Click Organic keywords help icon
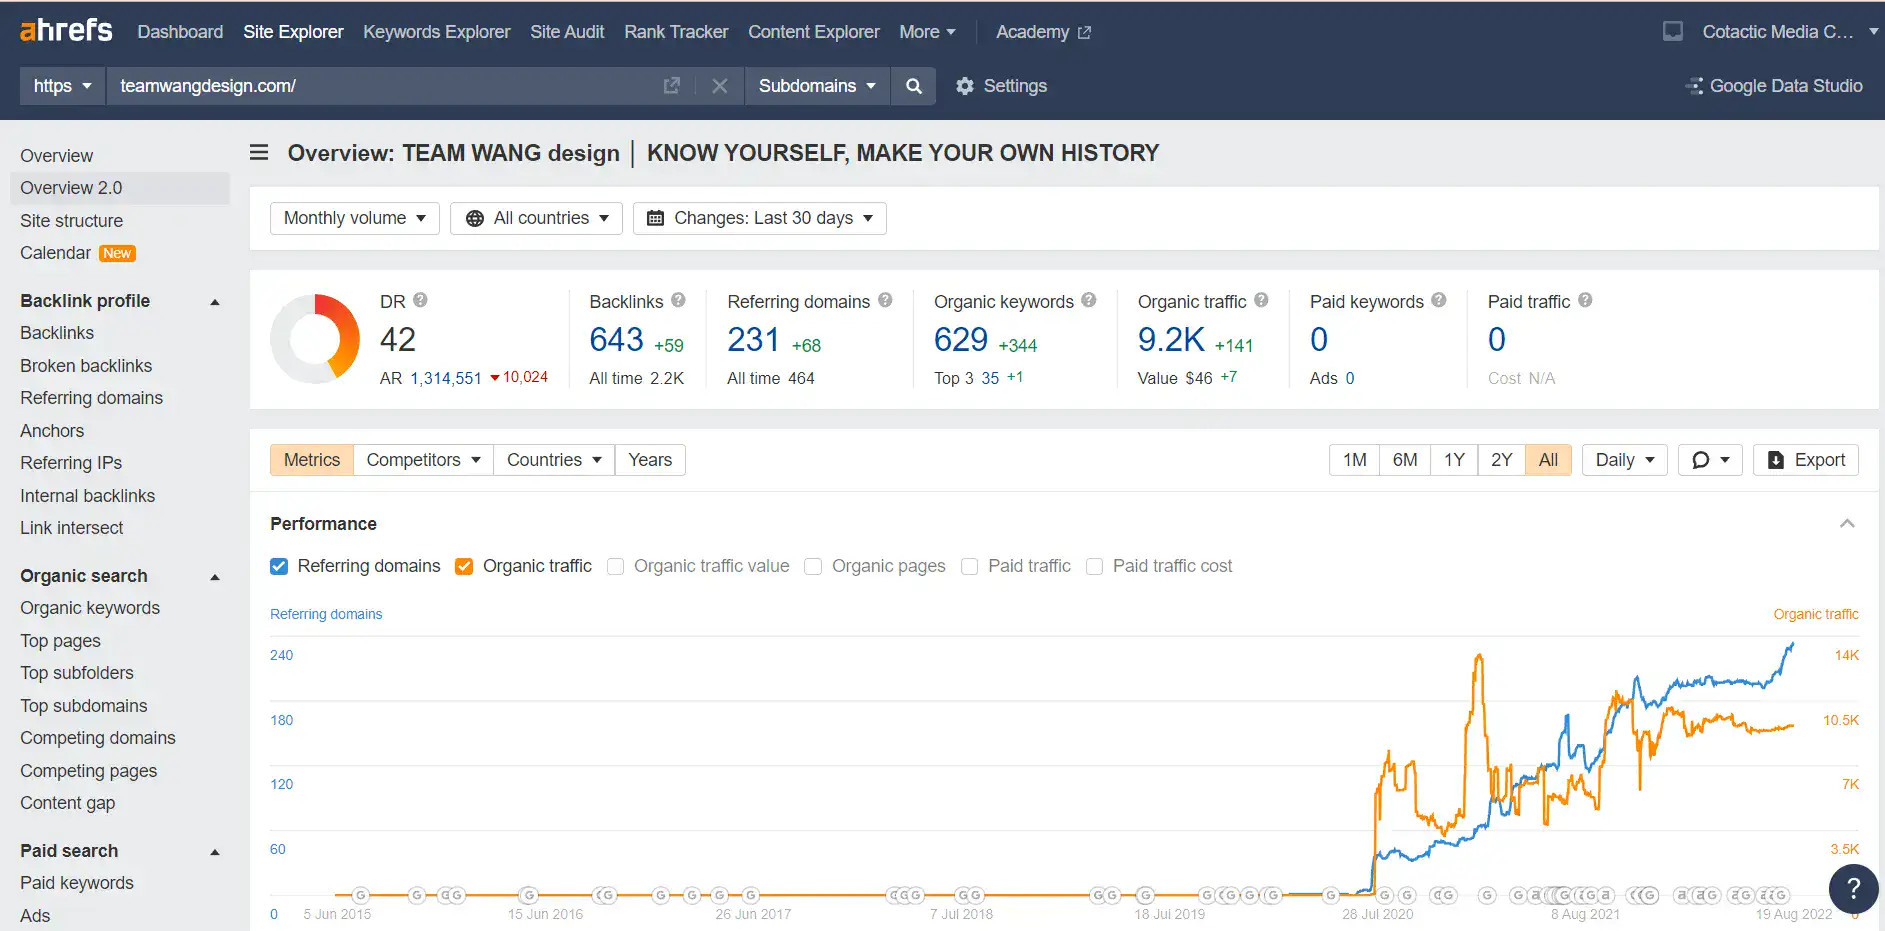Screen dimensions: 1885x931 (1089, 300)
